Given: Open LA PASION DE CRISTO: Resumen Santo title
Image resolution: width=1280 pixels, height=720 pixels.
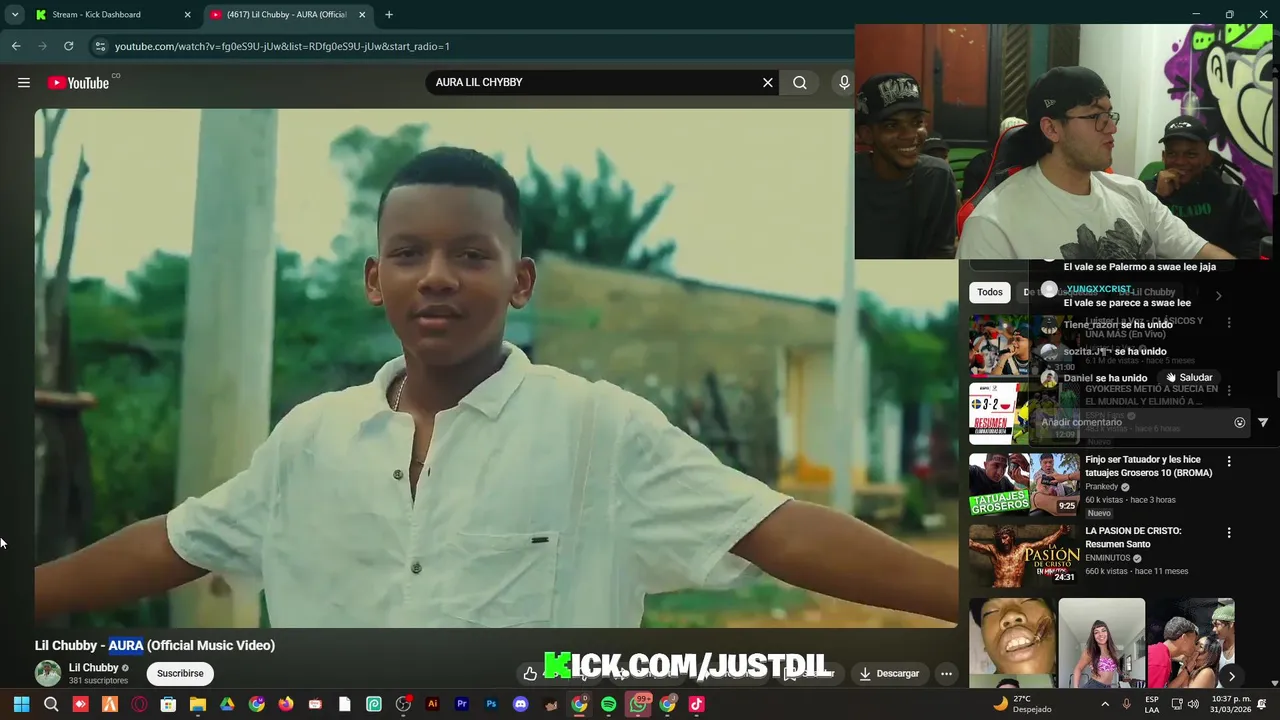Looking at the screenshot, I should (1133, 537).
